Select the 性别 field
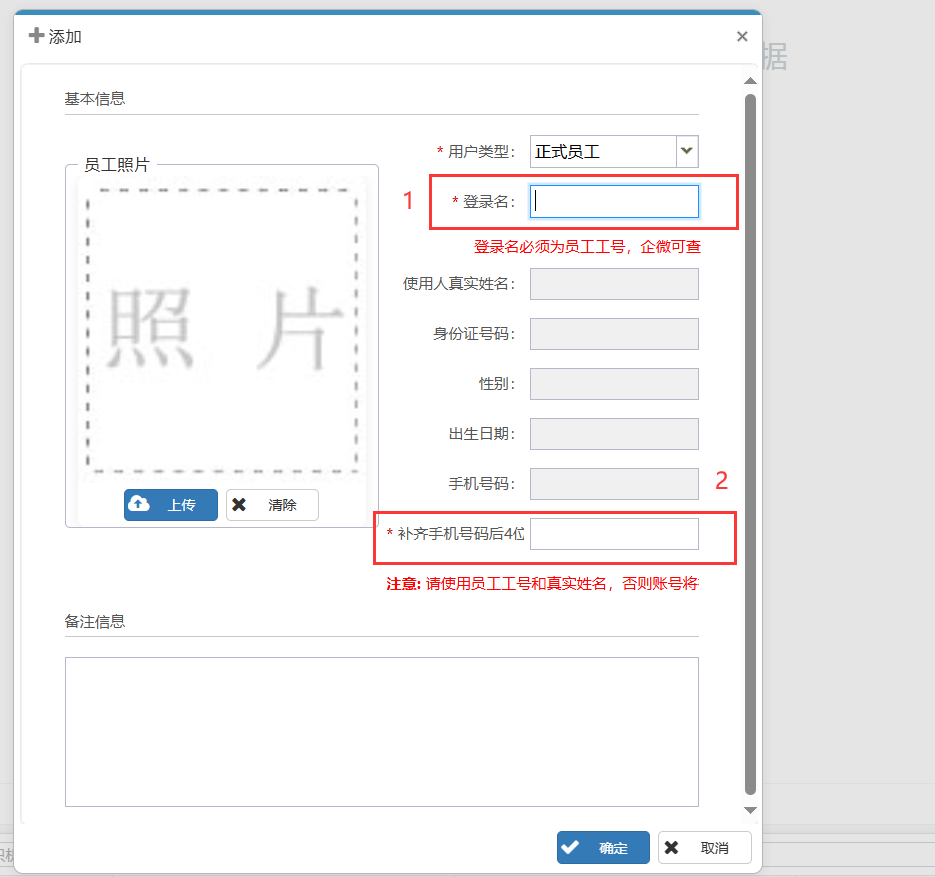935x877 pixels. click(x=614, y=384)
